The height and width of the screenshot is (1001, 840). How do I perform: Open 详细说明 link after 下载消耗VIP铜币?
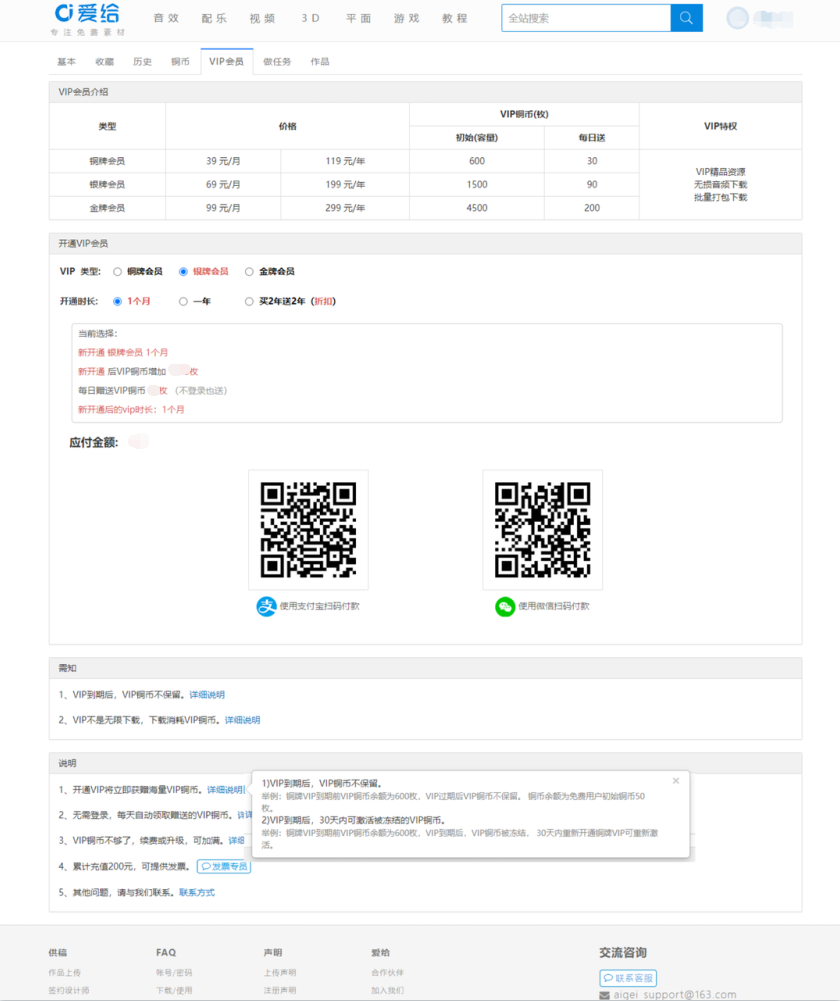243,720
